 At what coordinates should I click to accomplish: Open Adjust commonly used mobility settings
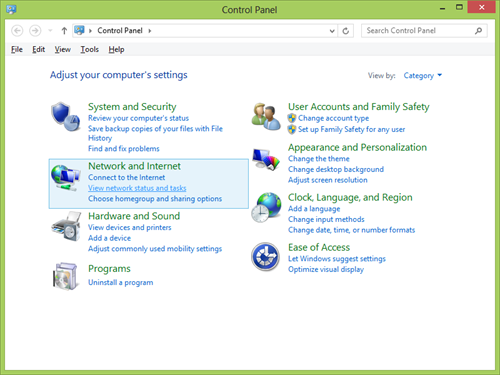pos(155,249)
